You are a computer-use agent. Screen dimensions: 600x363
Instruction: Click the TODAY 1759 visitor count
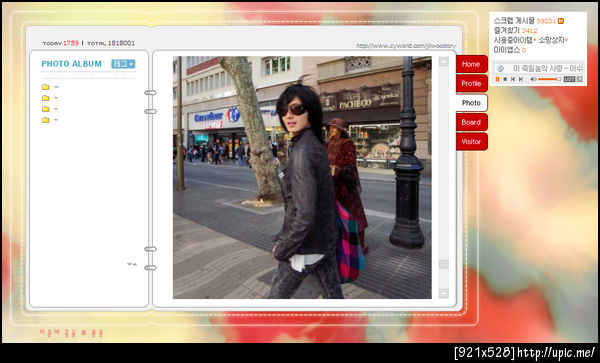coord(61,43)
